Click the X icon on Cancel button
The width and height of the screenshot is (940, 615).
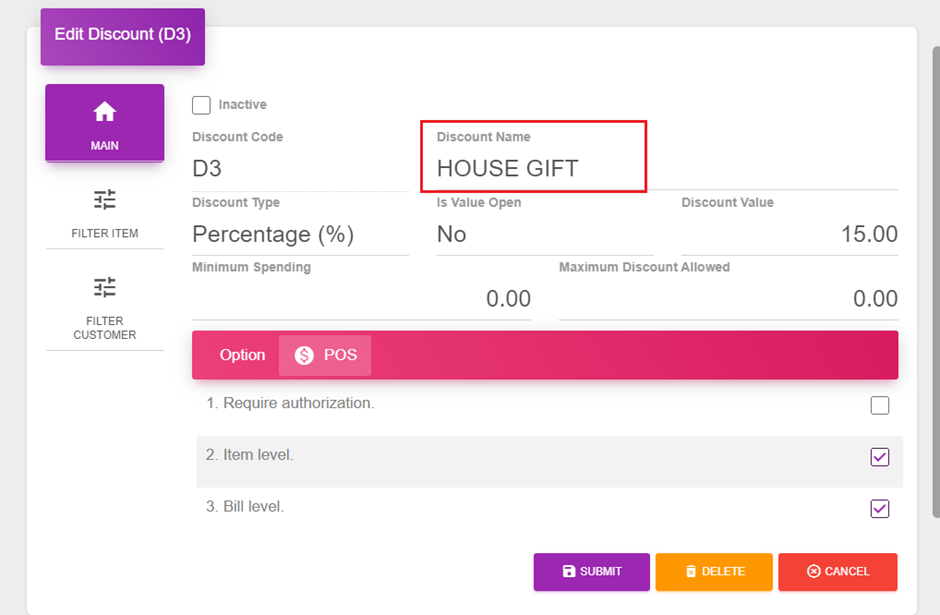[x=814, y=572]
